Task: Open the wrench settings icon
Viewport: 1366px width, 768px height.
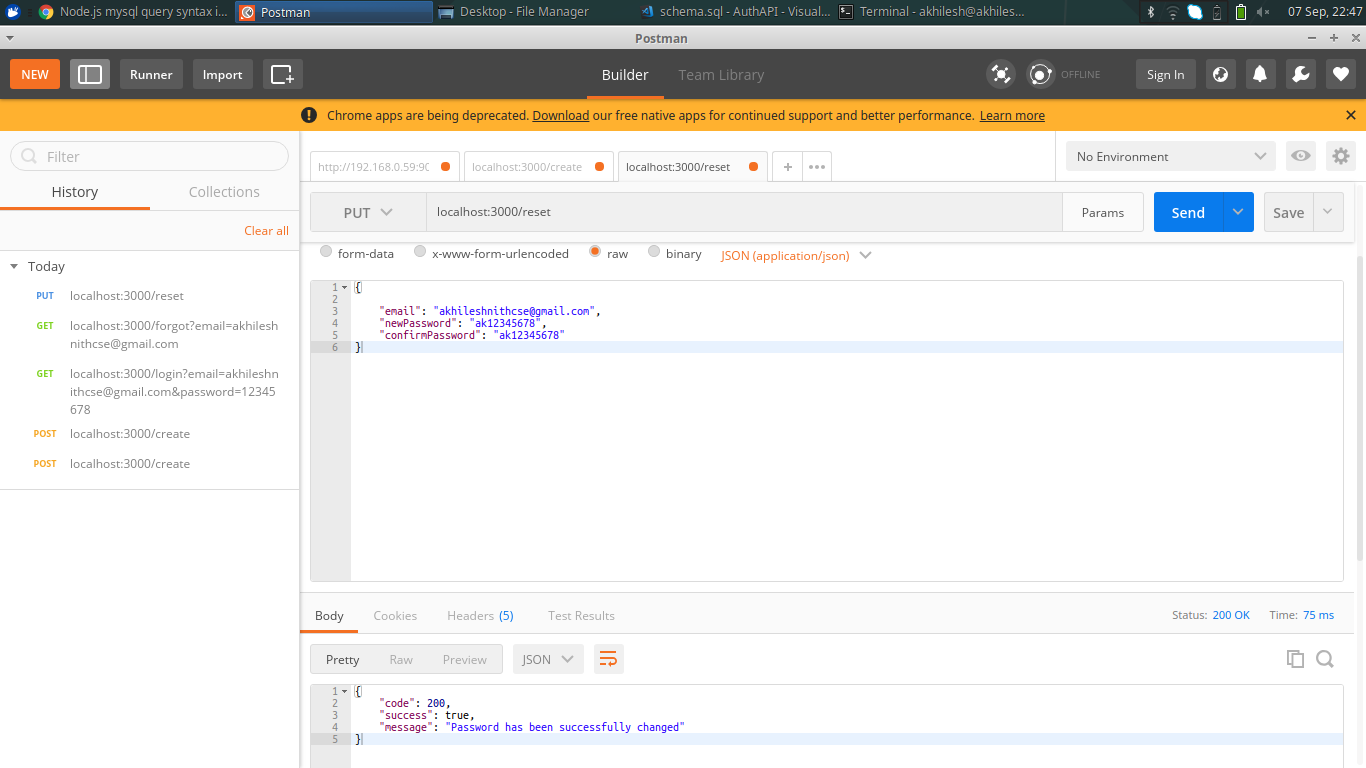Action: coord(1300,74)
